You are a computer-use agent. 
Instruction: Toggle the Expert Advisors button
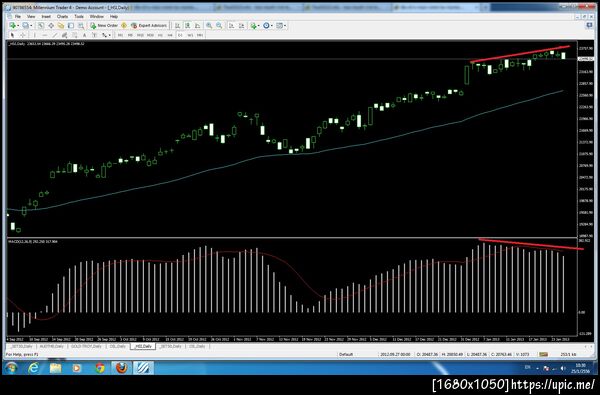pos(149,25)
